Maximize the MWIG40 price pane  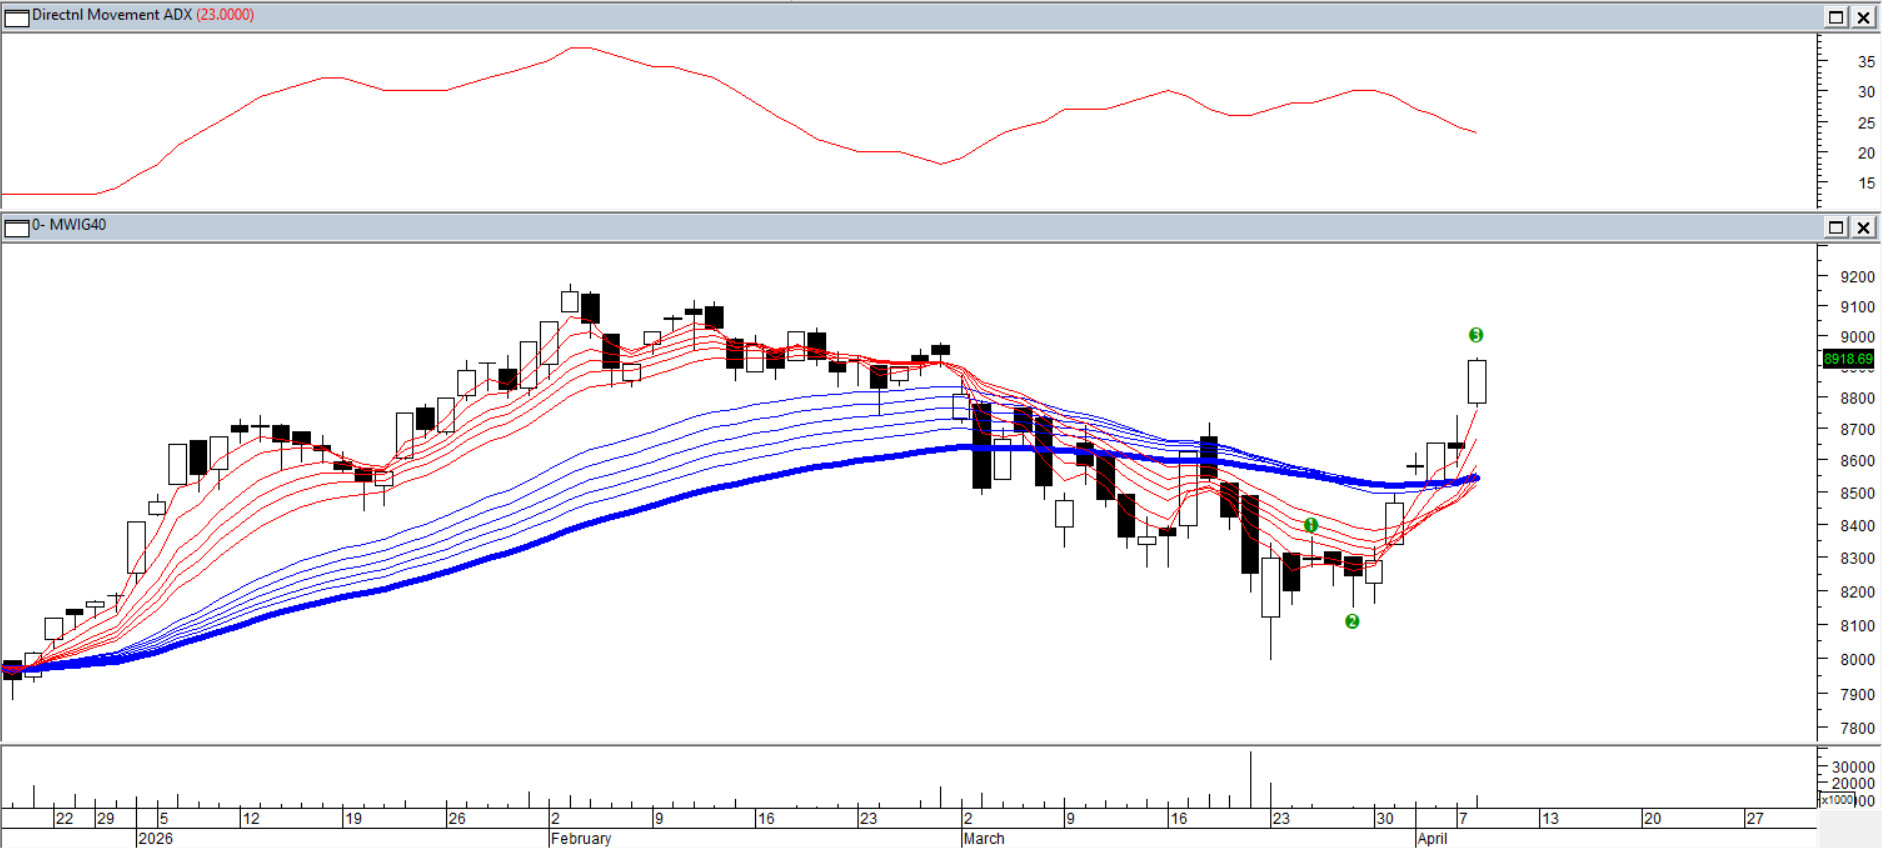click(1836, 227)
